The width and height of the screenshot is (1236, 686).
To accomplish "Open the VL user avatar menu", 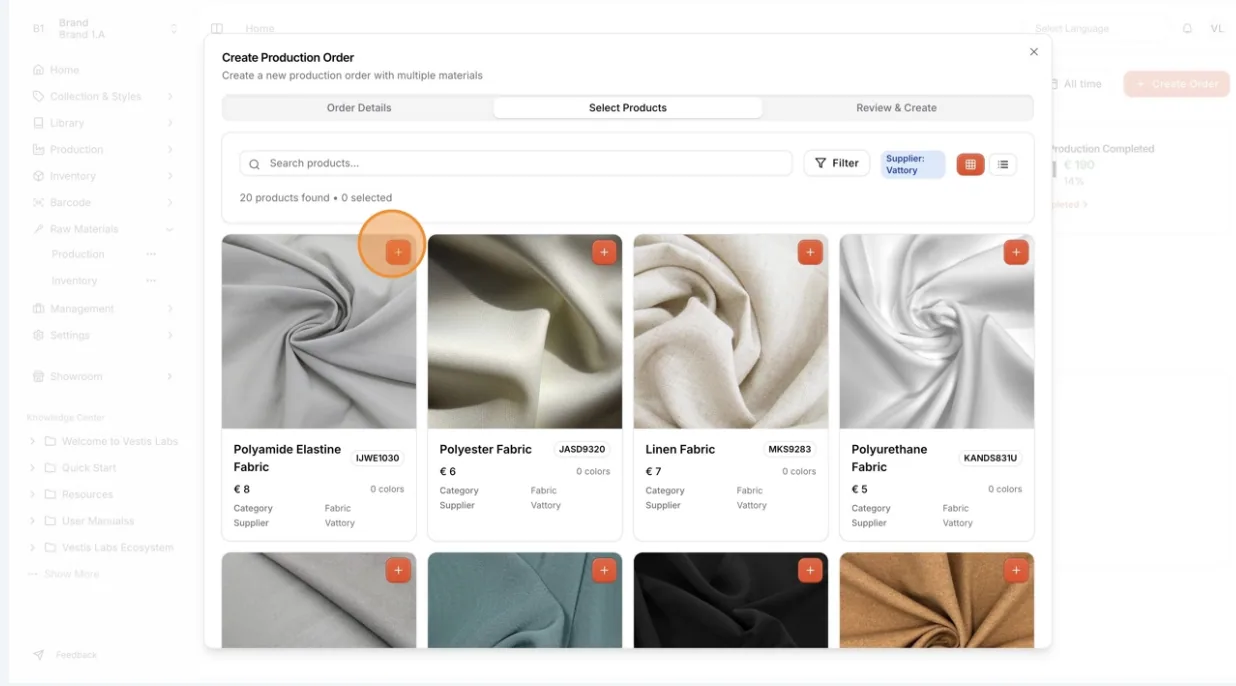I will point(1217,29).
